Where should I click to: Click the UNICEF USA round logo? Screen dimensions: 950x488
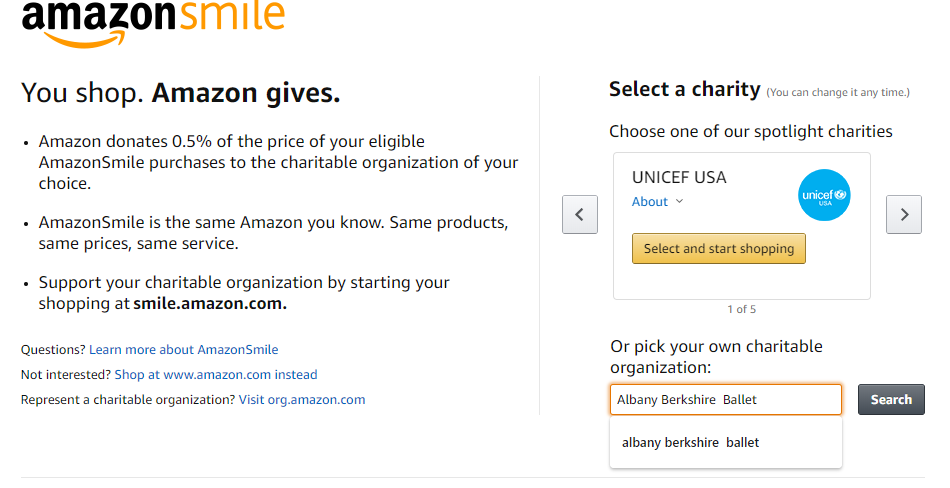click(824, 196)
